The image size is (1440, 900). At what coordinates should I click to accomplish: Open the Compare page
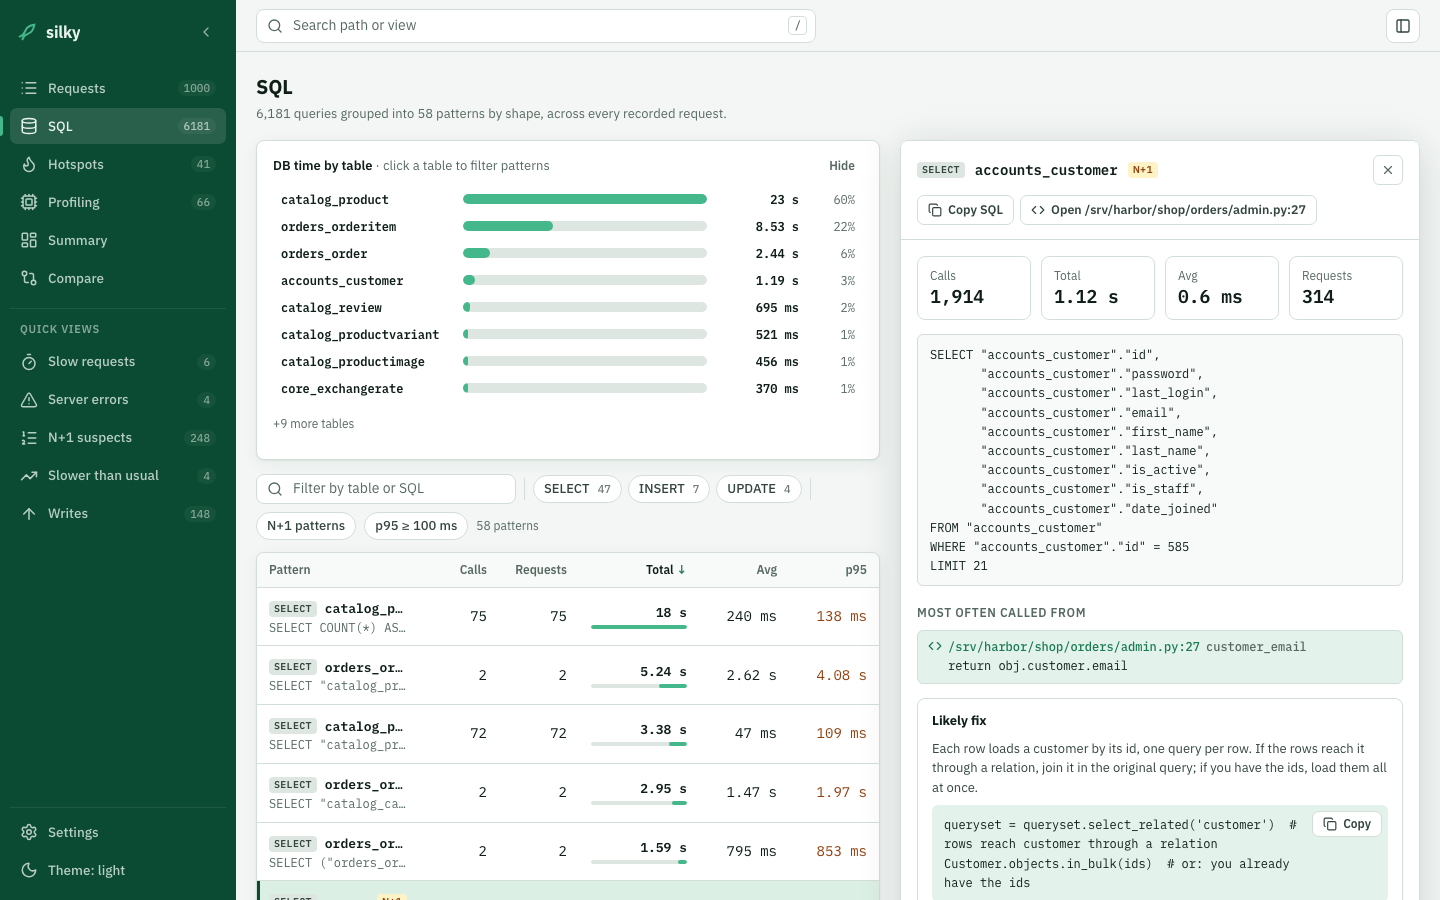pyautogui.click(x=118, y=278)
